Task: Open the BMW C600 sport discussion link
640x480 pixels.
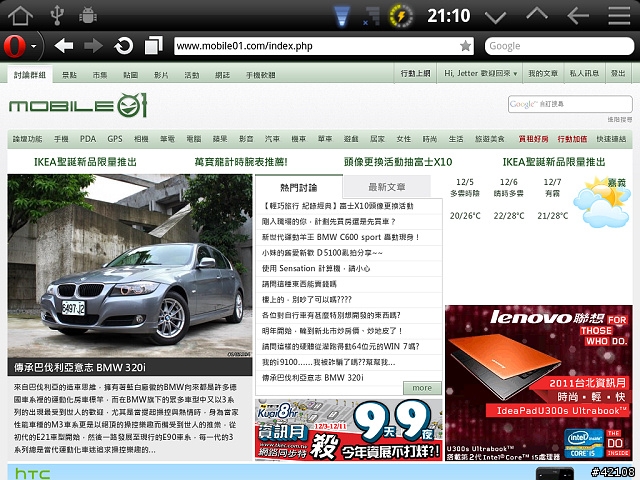Action: tap(340, 237)
